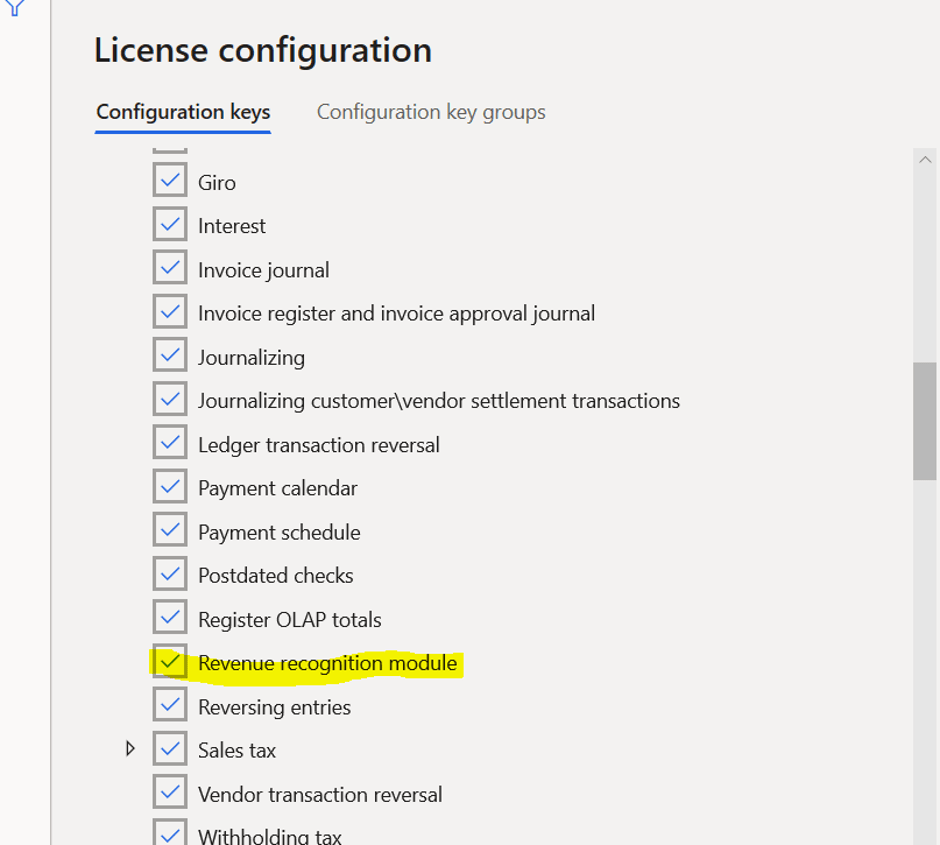Uncheck the Sales tax checkbox
The height and width of the screenshot is (845, 940).
pyautogui.click(x=170, y=750)
